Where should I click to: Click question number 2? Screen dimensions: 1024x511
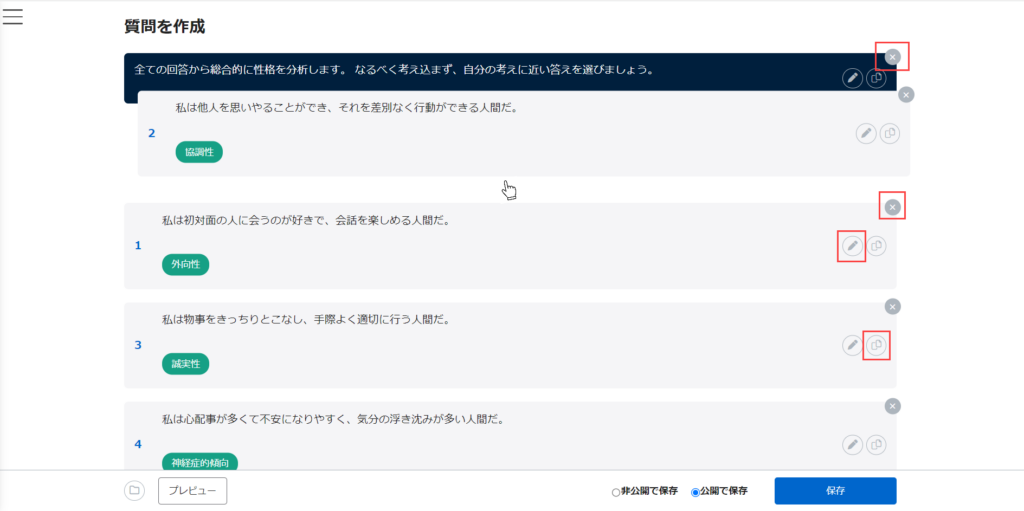(x=152, y=133)
